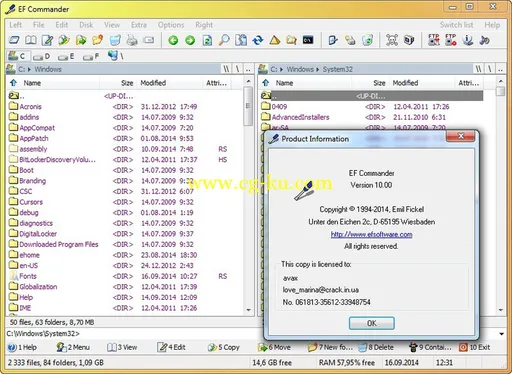Click the 4 Edit function key button
Screen dimensions: 512x374
[171, 347]
